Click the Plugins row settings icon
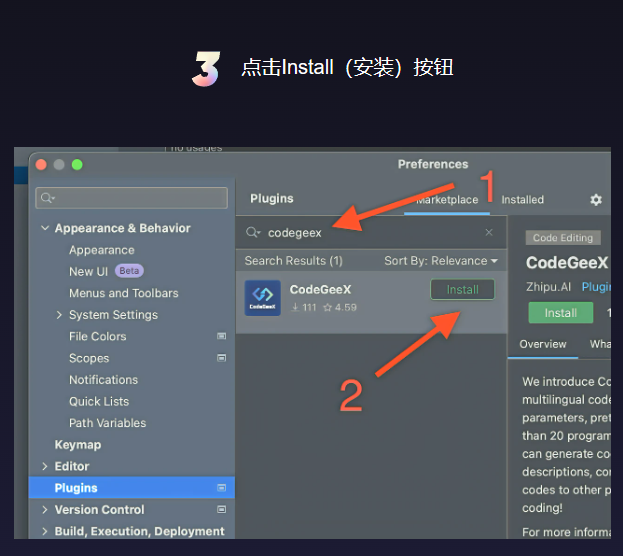This screenshot has height=556, width=623. point(221,488)
